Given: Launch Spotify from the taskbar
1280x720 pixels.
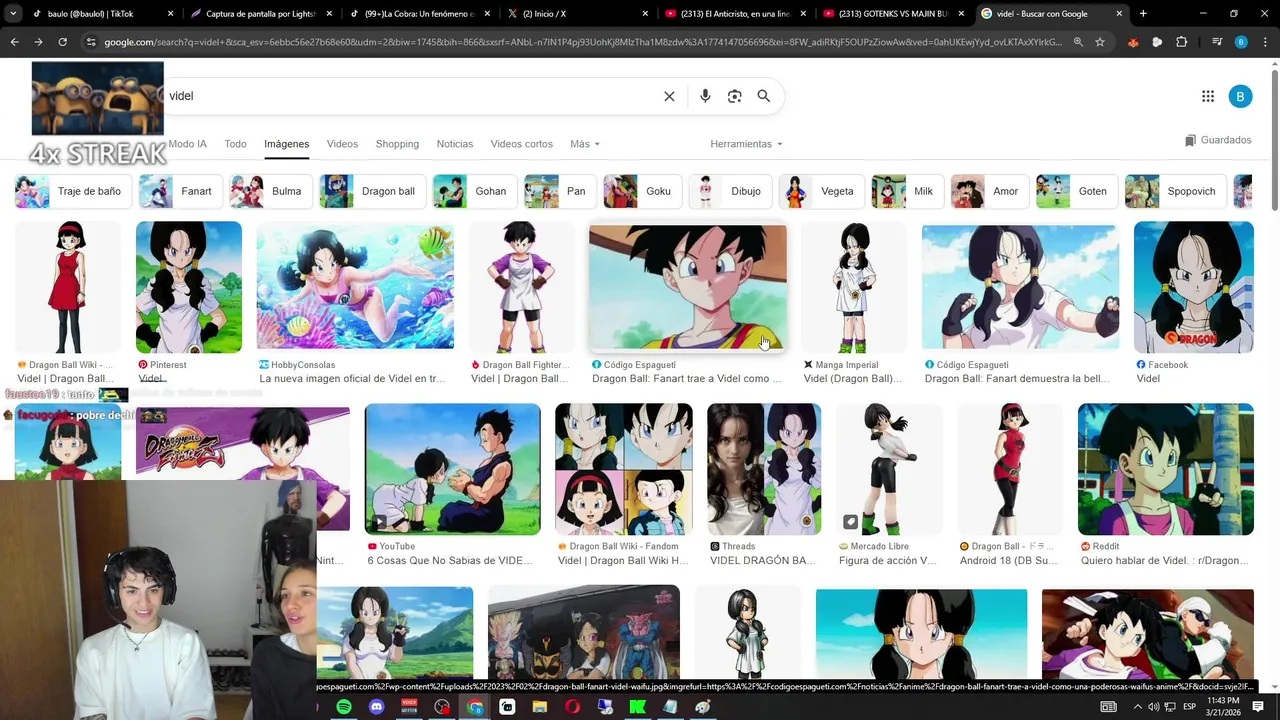Looking at the screenshot, I should click(x=344, y=707).
